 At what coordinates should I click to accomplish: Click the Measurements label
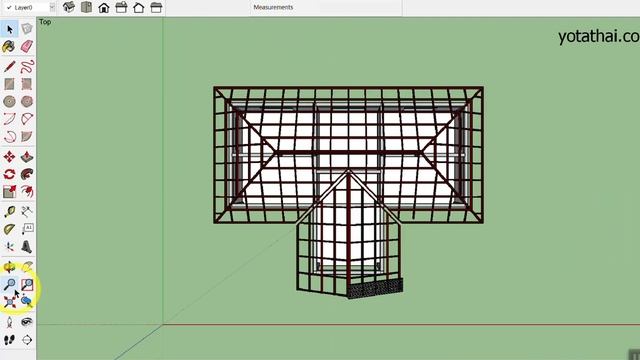click(x=273, y=7)
